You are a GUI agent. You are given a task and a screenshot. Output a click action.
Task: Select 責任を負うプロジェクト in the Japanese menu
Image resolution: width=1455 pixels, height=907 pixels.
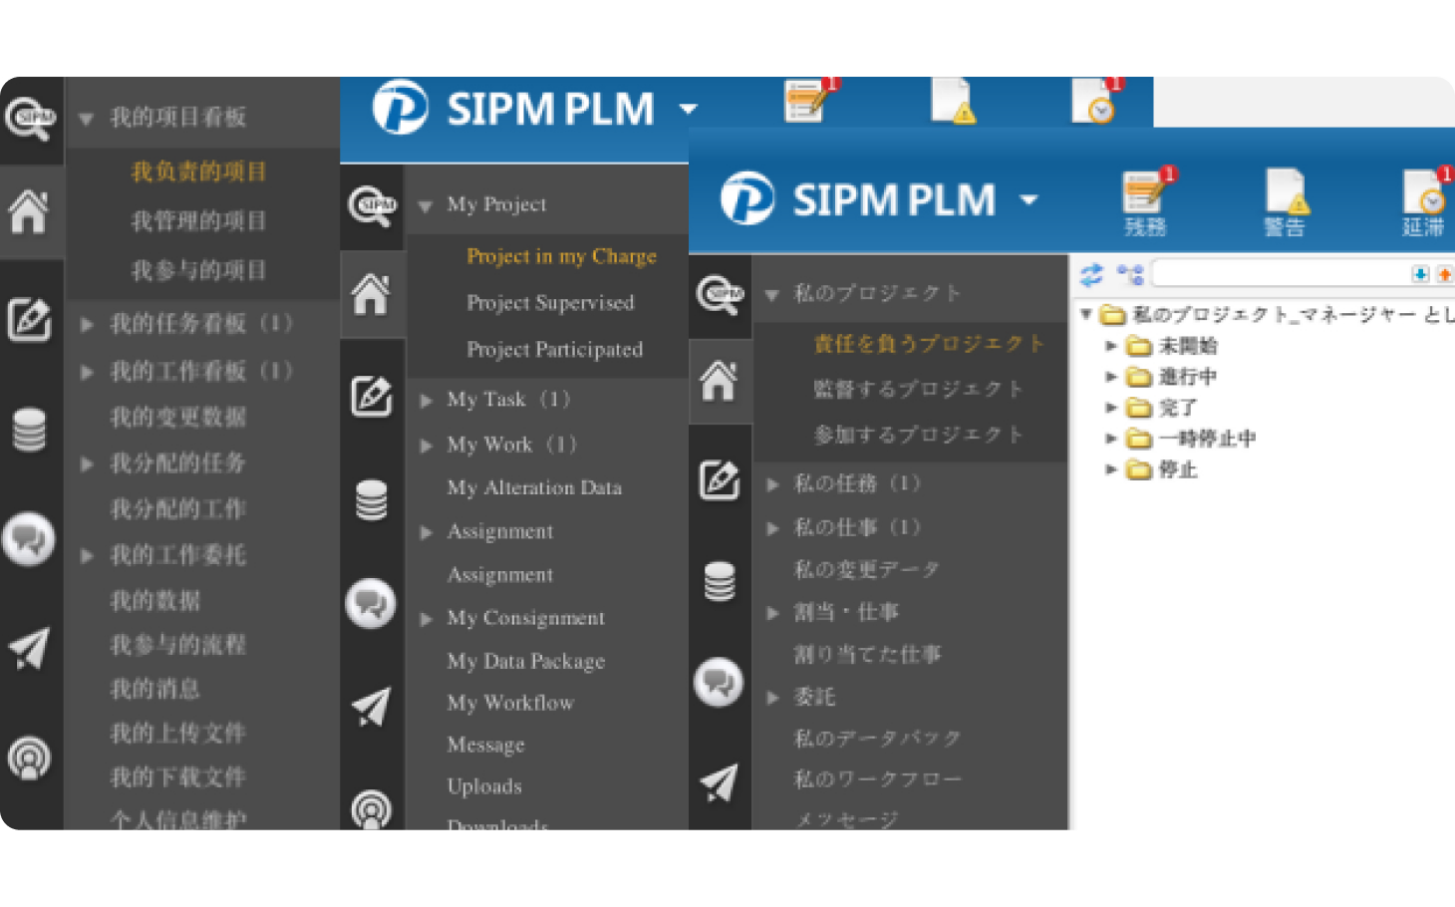pyautogui.click(x=930, y=343)
